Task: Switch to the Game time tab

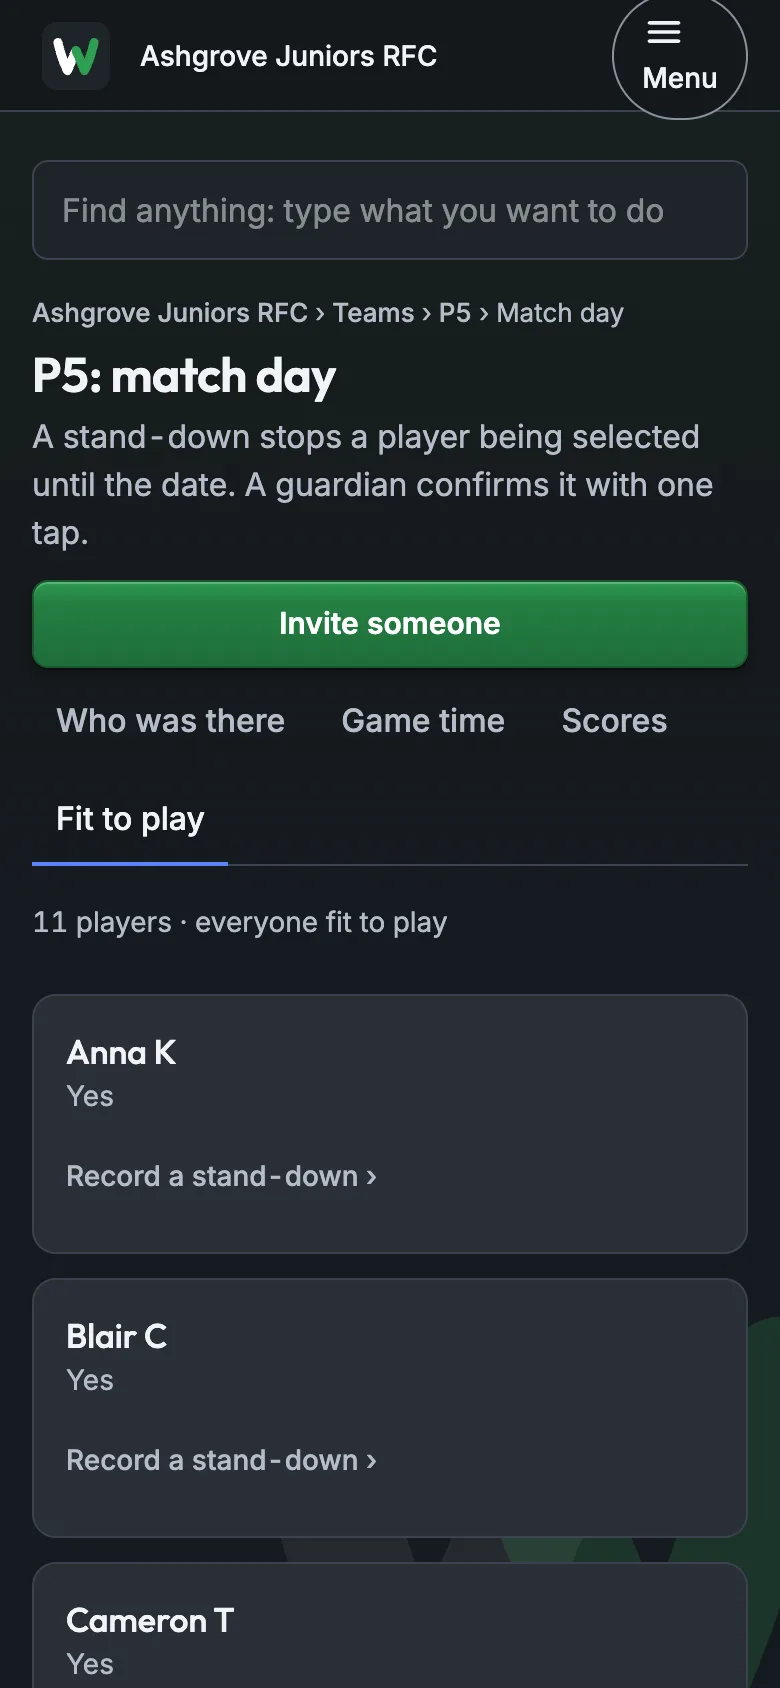Action: click(x=423, y=721)
